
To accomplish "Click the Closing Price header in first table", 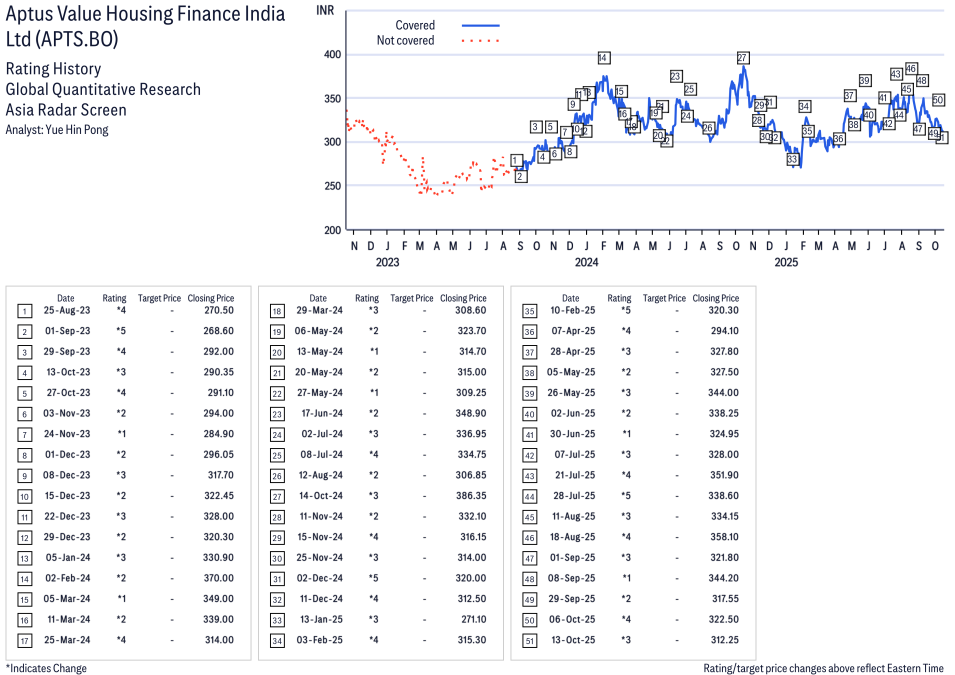I will point(211,298).
